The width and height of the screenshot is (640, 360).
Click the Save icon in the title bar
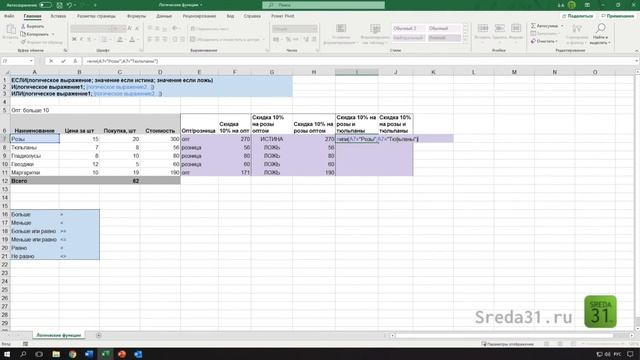click(x=60, y=5)
